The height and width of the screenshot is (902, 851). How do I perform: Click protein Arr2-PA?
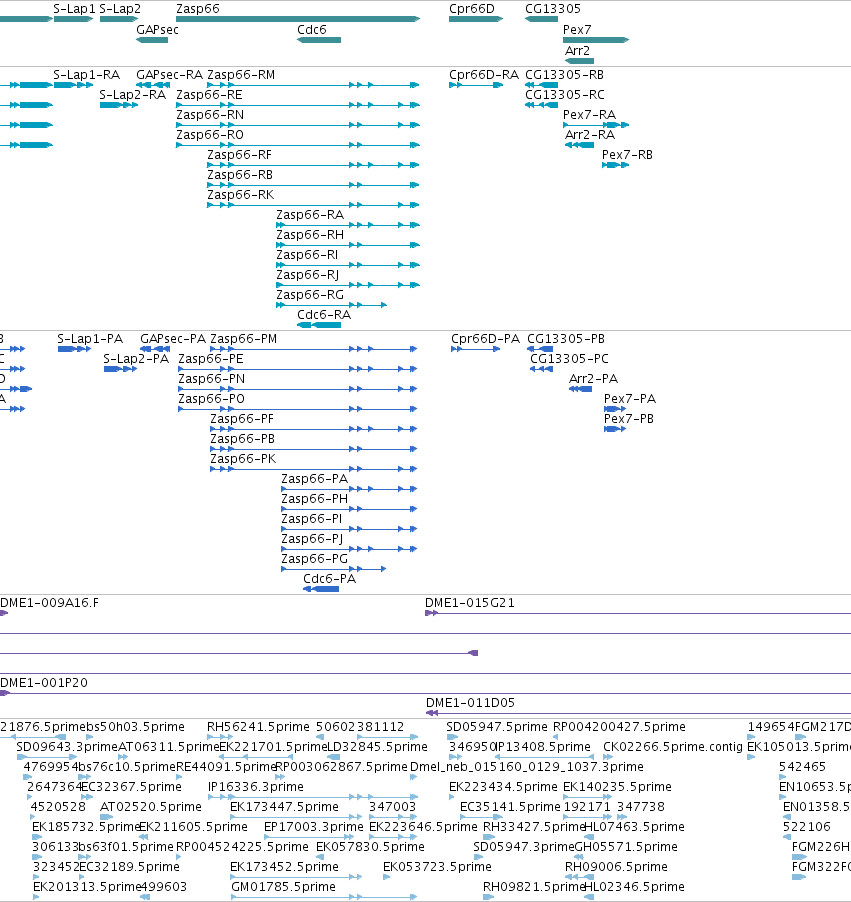[593, 379]
